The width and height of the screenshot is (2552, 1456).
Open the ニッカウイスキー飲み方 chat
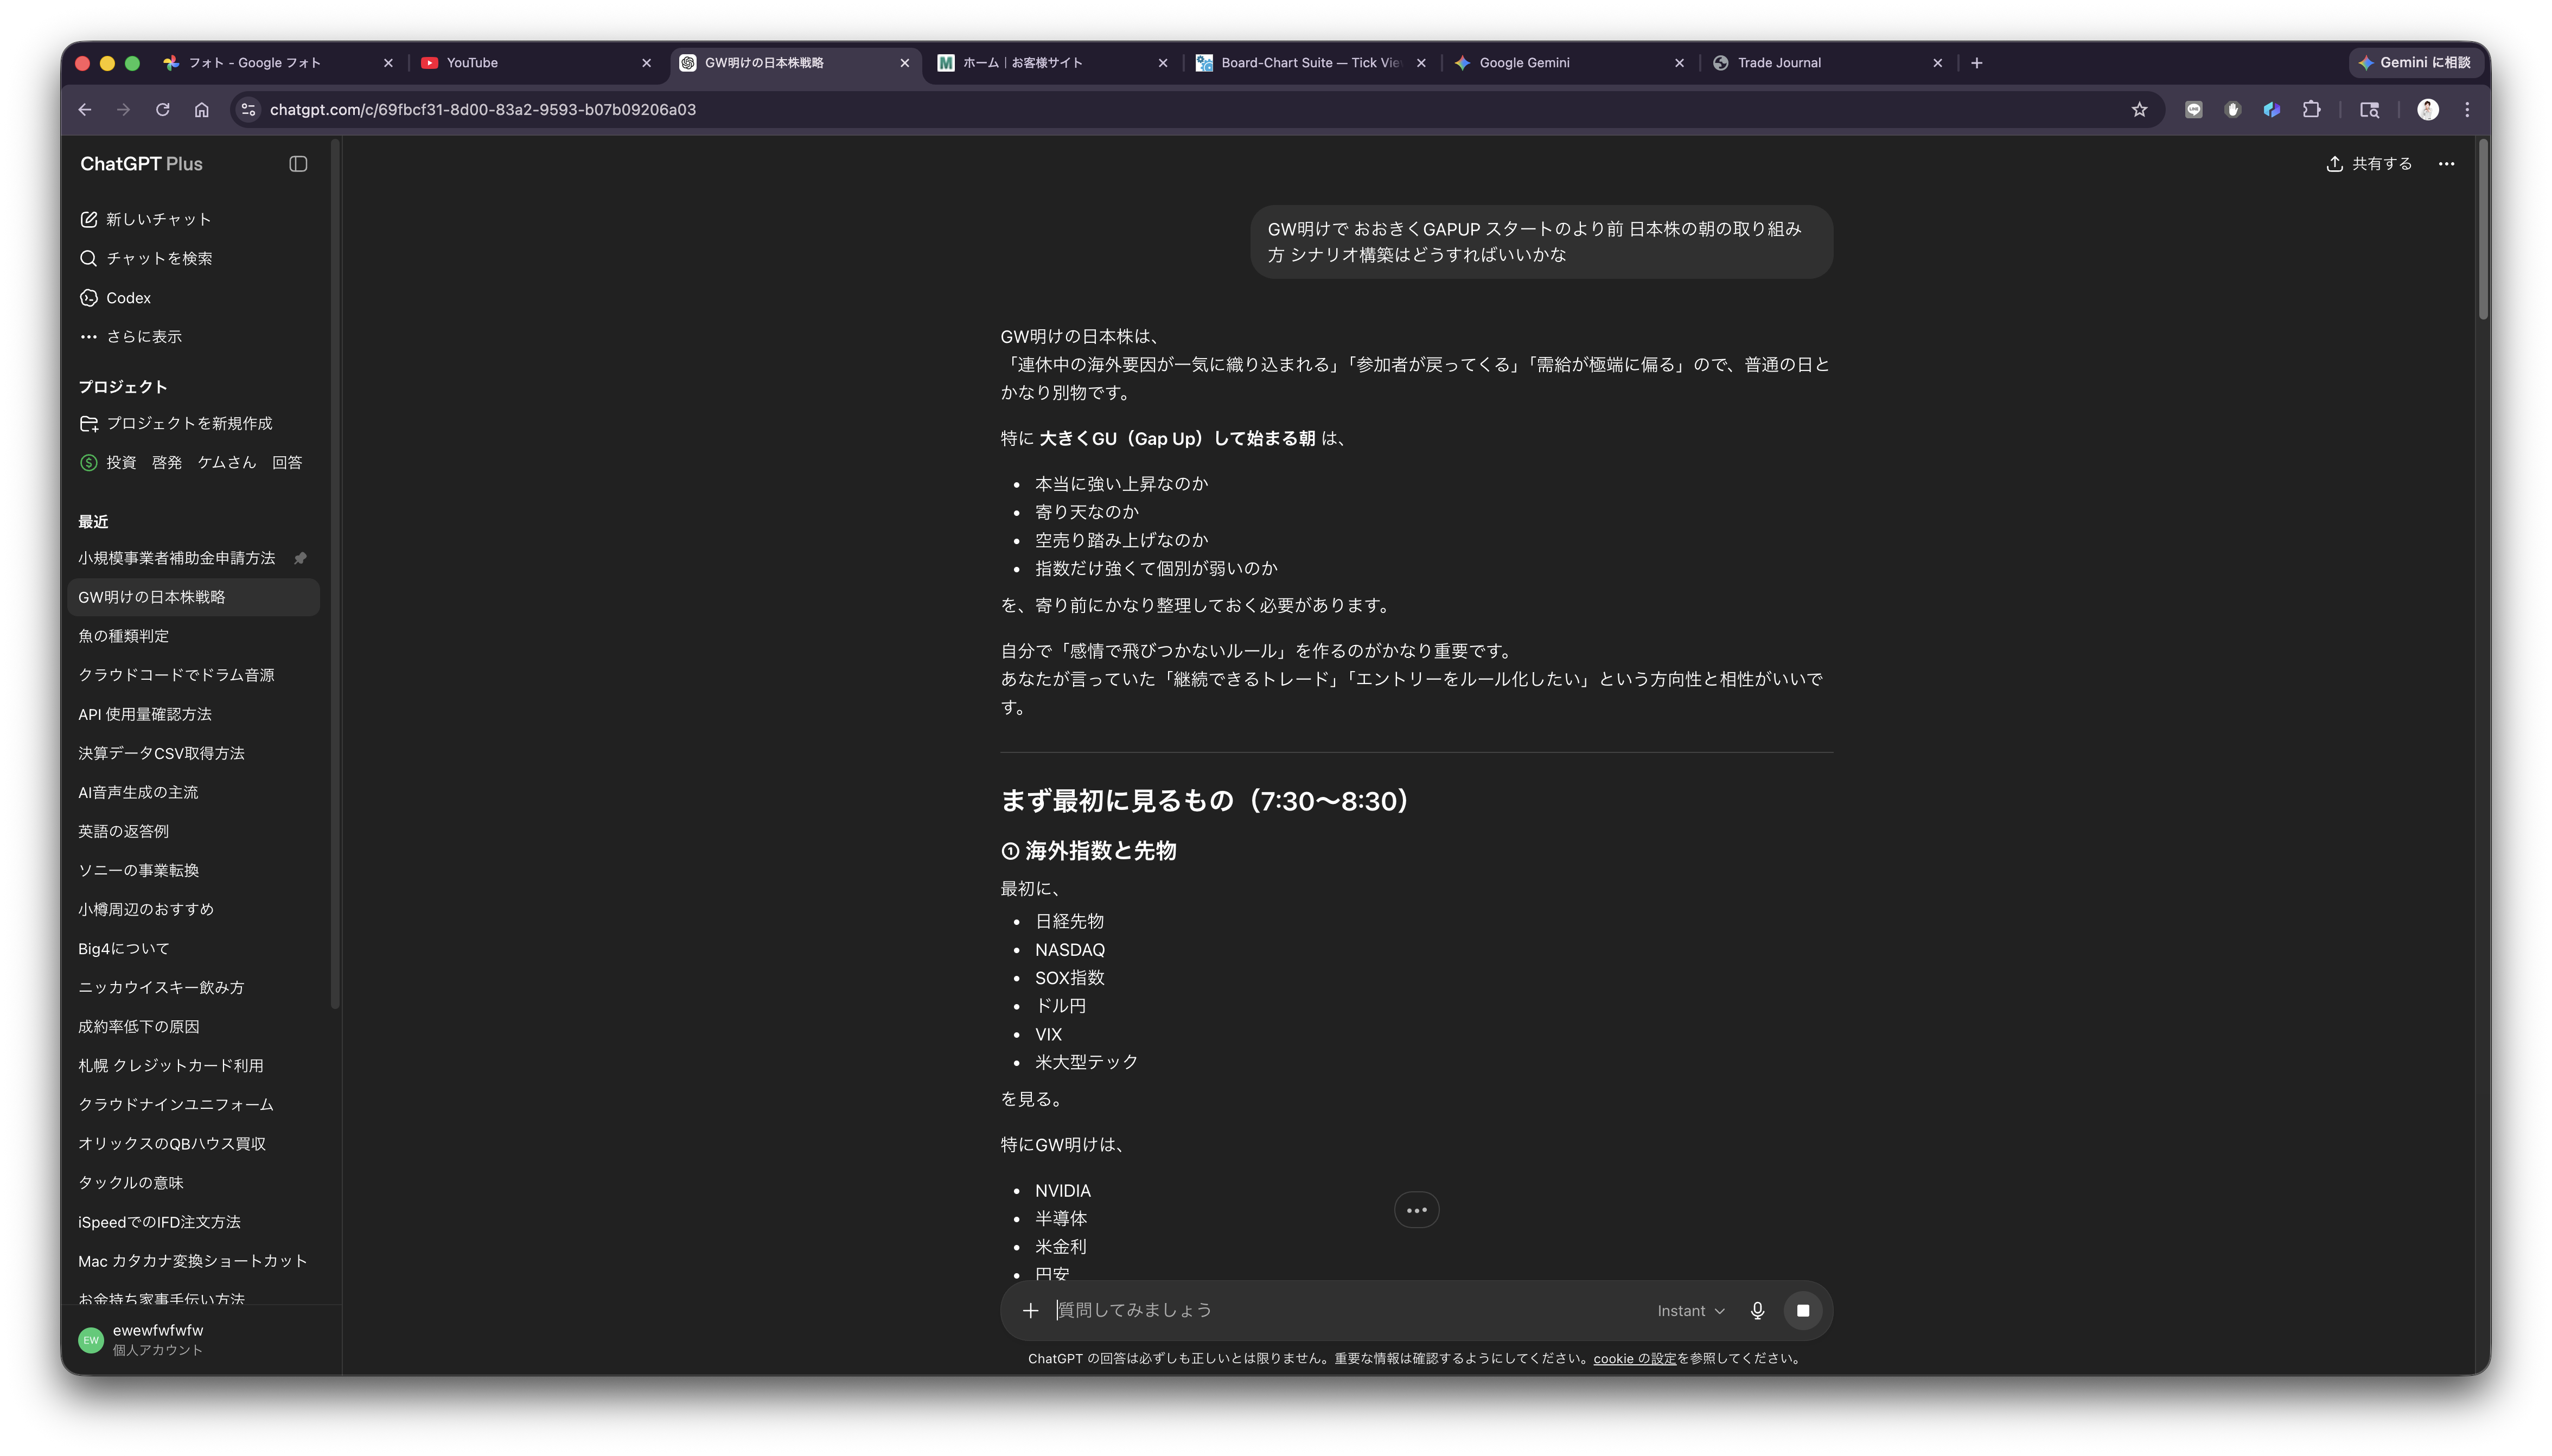(194, 987)
